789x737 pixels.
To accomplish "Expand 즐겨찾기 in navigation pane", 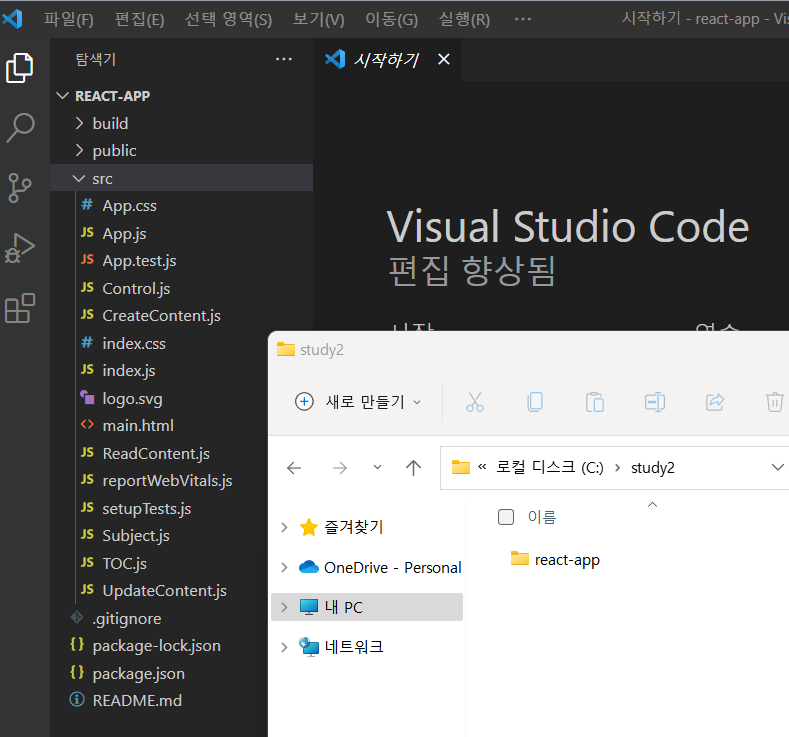I will [x=284, y=527].
